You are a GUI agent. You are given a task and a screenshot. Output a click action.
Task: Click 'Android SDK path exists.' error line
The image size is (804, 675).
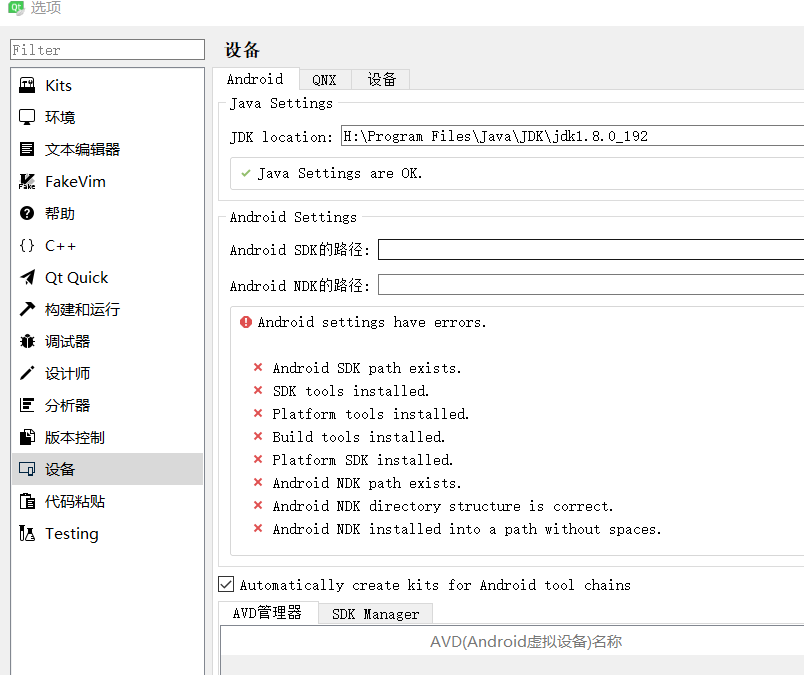pyautogui.click(x=367, y=368)
